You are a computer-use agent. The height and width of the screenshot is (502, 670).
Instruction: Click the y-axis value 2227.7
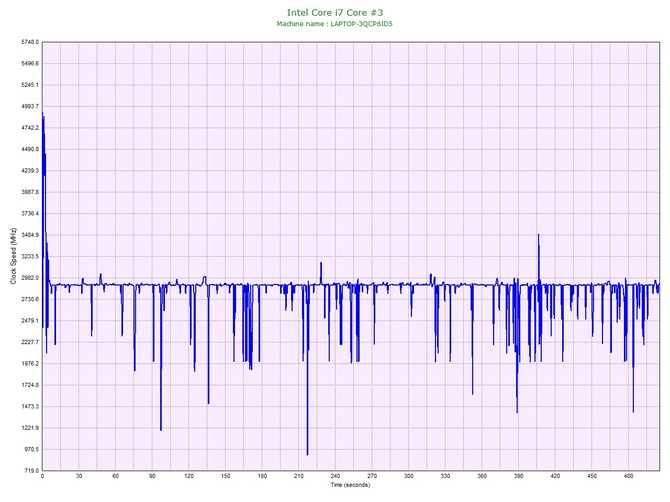click(x=30, y=342)
